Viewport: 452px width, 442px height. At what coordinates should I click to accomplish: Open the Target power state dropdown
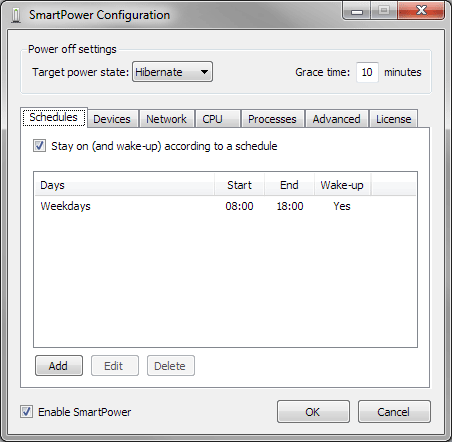click(x=172, y=72)
